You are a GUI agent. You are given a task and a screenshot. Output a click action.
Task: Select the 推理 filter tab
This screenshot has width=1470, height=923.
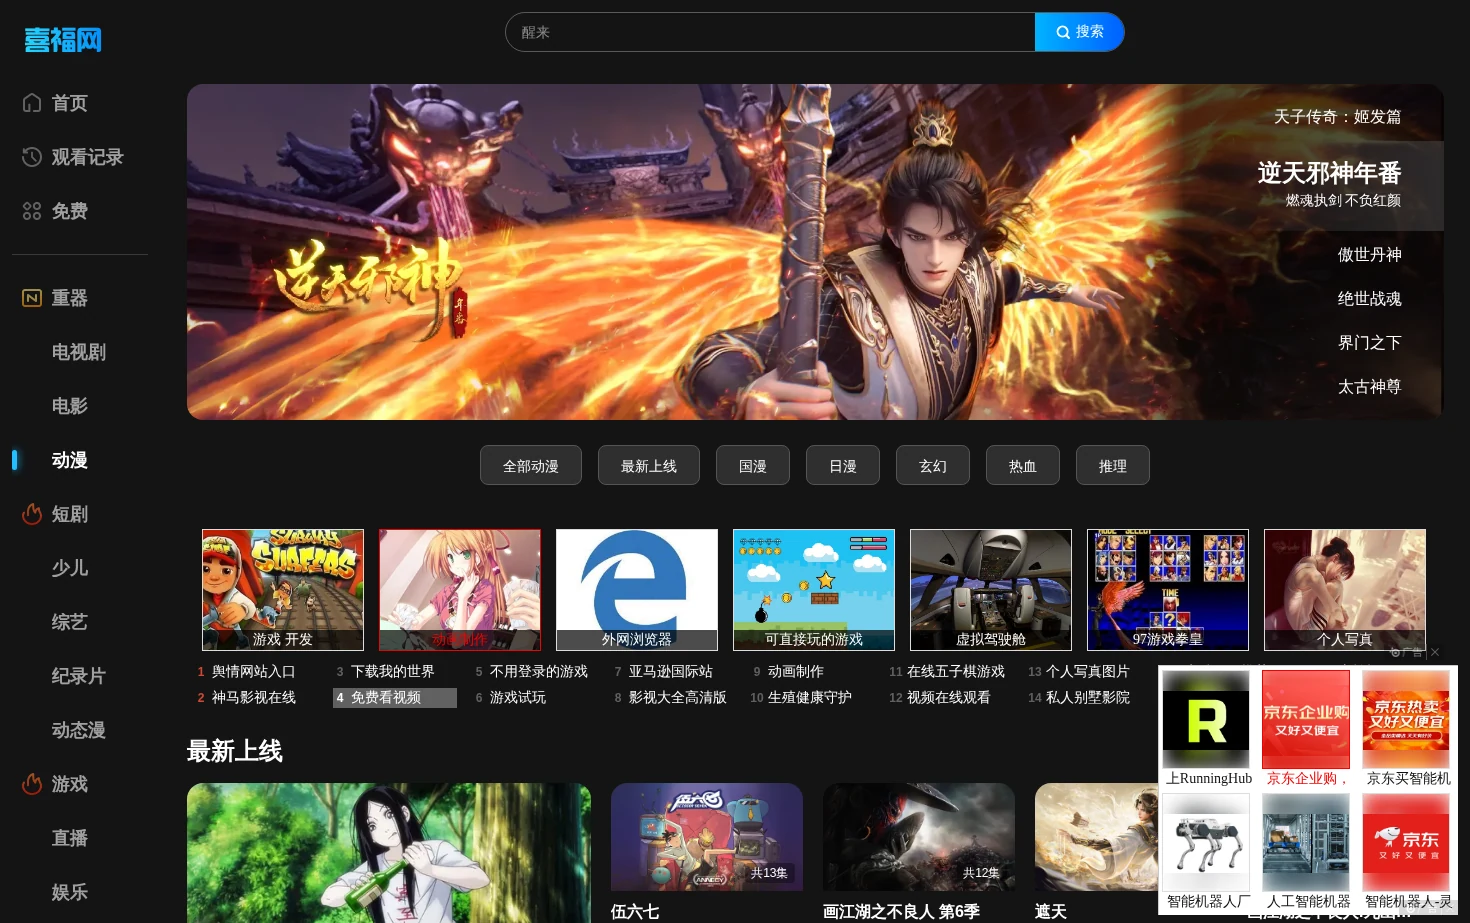pos(1113,466)
